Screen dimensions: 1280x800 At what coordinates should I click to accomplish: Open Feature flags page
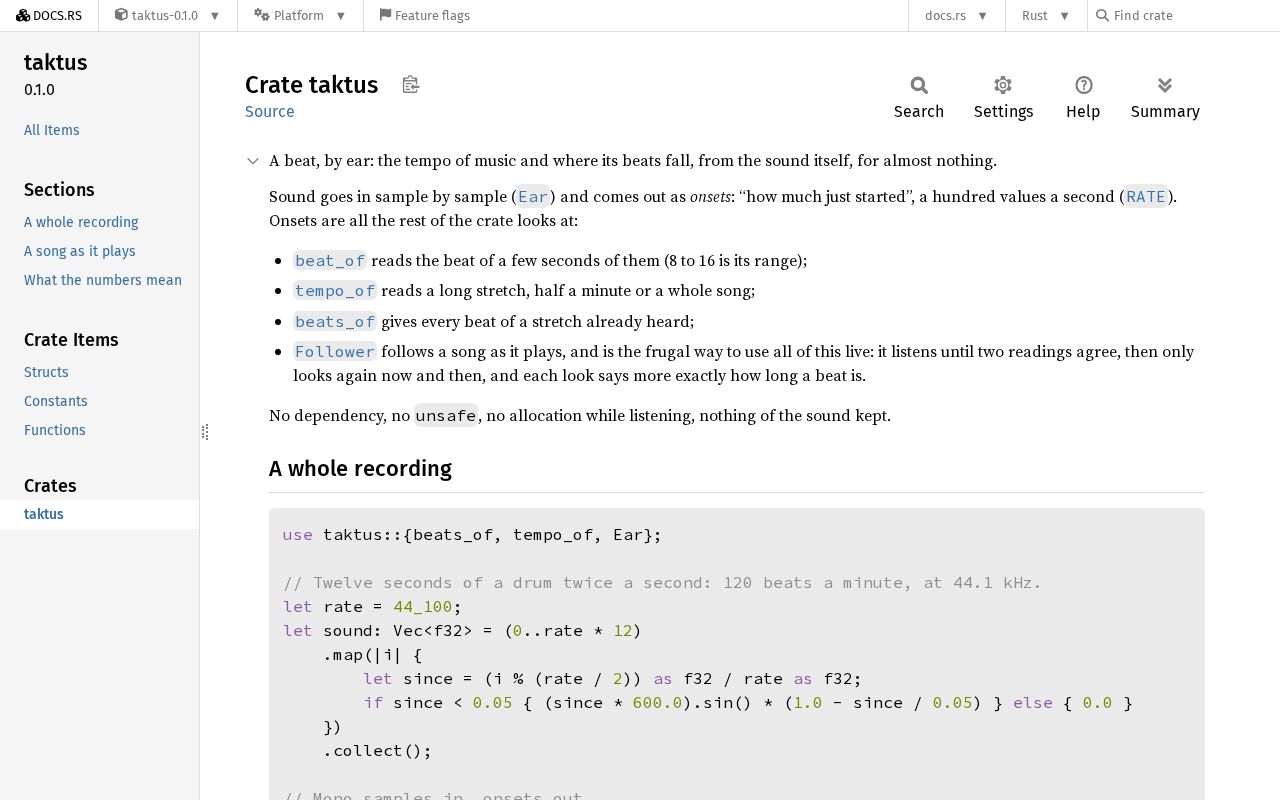tap(424, 15)
